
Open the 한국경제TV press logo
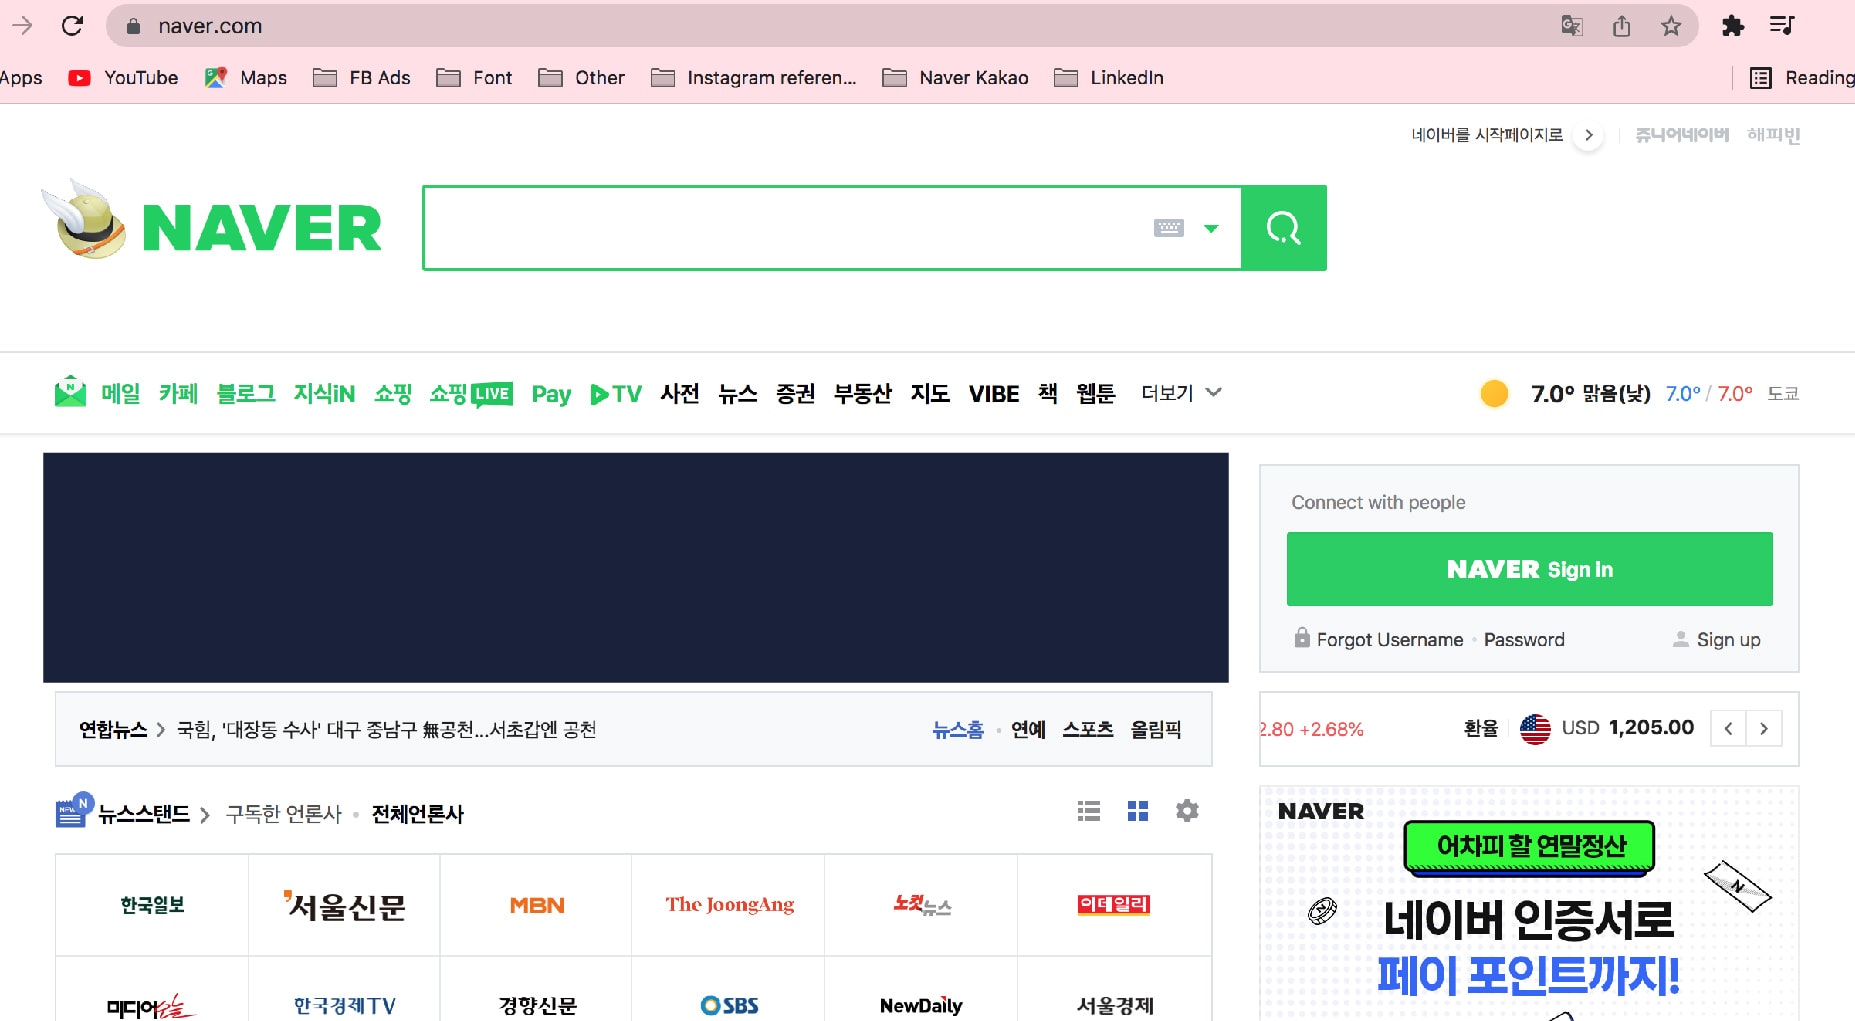[344, 1005]
